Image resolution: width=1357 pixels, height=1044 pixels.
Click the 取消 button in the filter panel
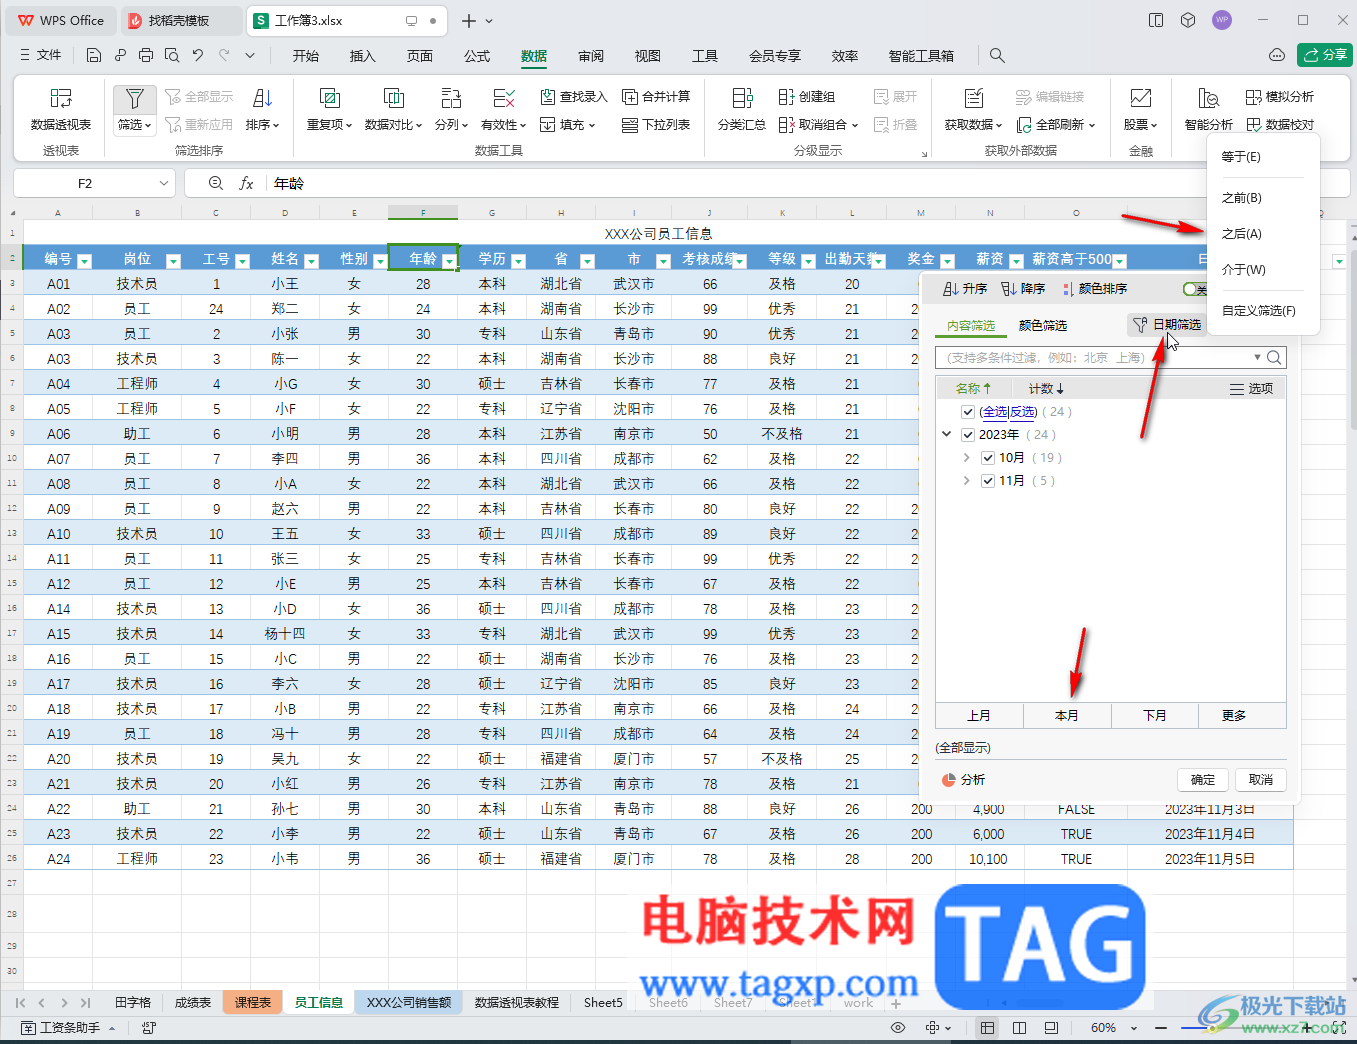pyautogui.click(x=1261, y=780)
